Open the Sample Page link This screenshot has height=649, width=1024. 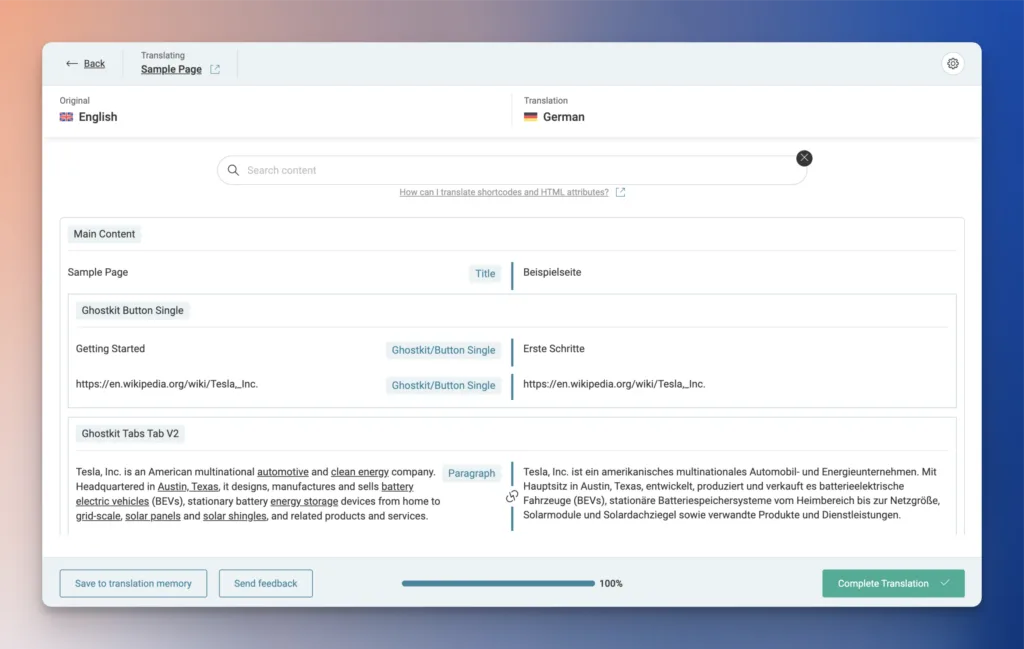171,70
